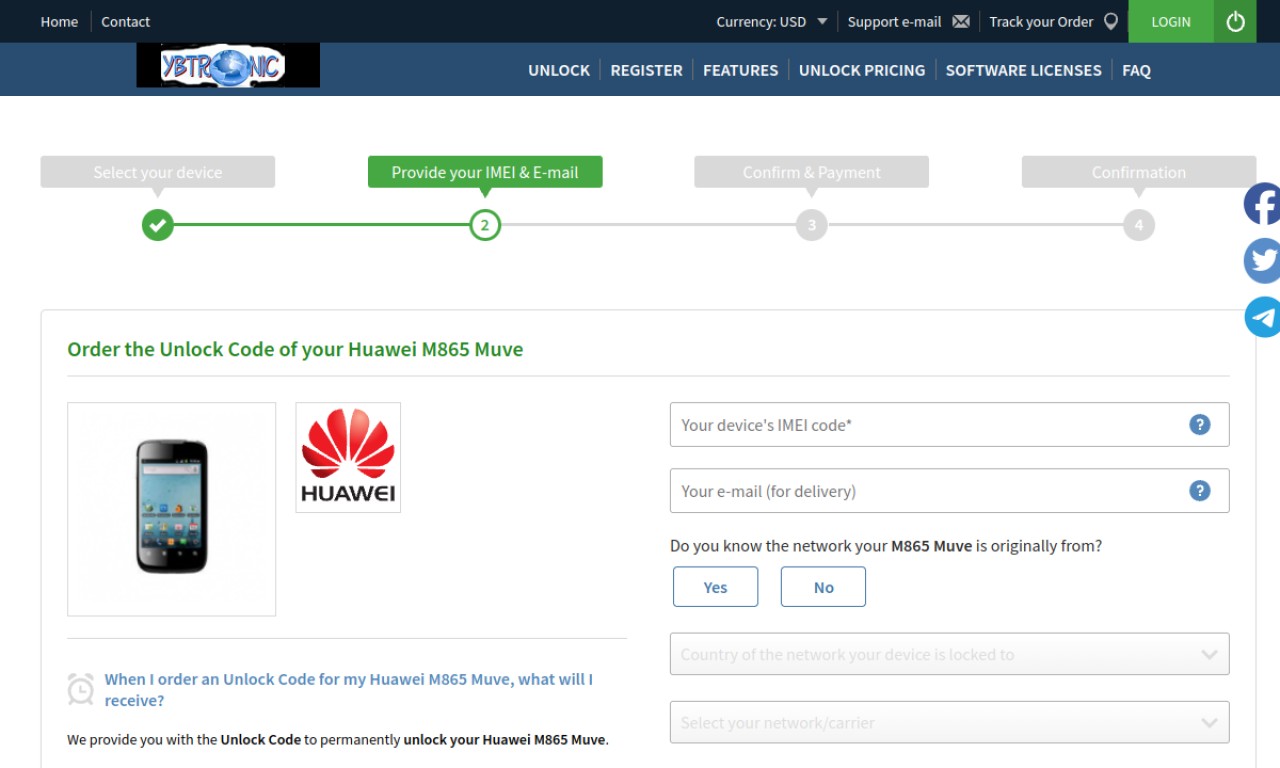The image size is (1280, 768).
Task: Go to the Home link
Action: 59,21
